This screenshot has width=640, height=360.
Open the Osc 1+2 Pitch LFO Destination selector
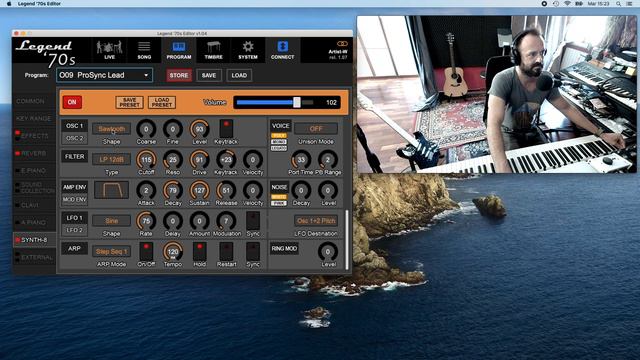tap(316, 221)
